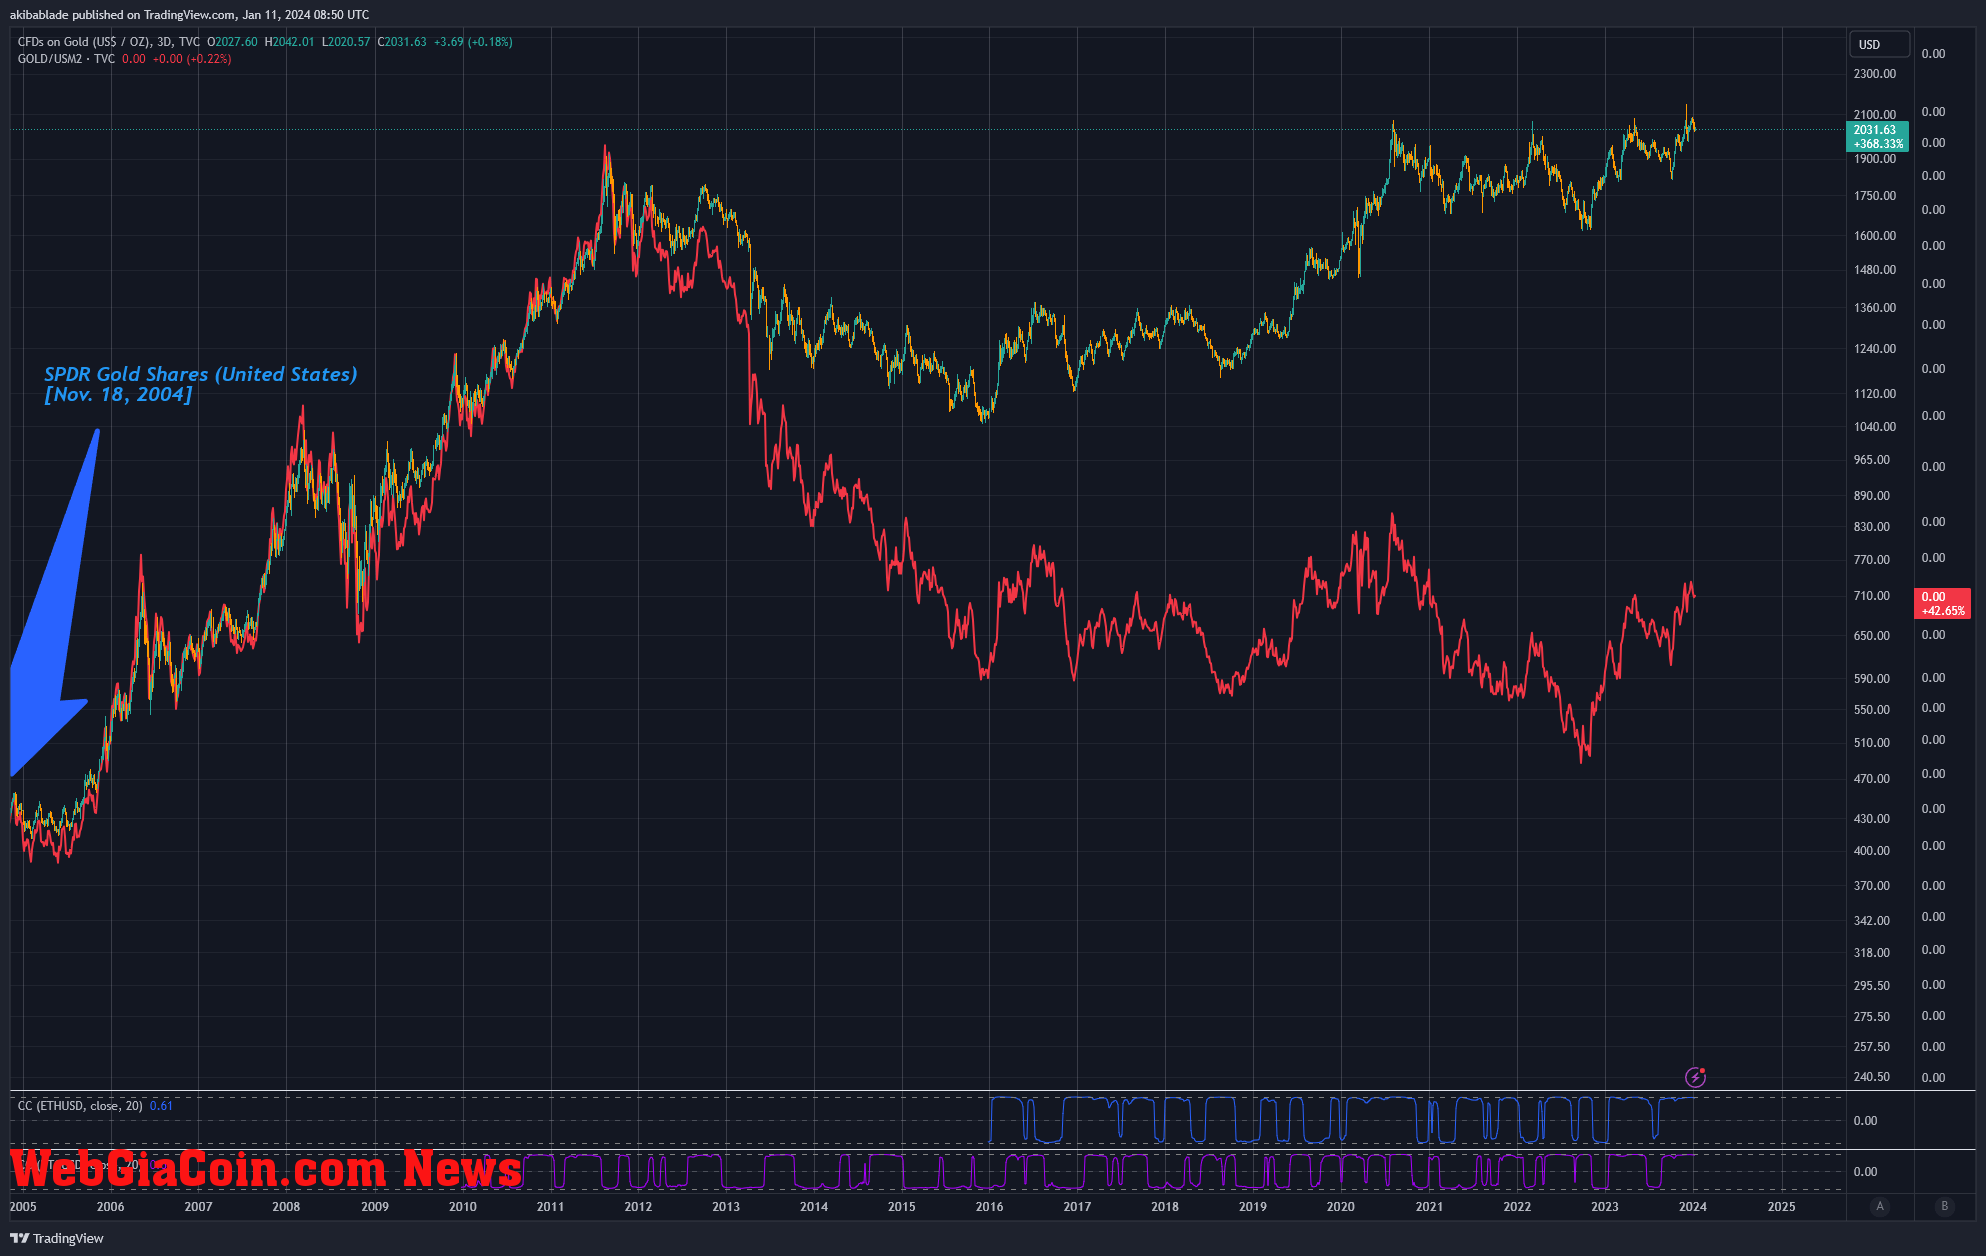Click the 1600.00 price axis label

(x=1875, y=236)
